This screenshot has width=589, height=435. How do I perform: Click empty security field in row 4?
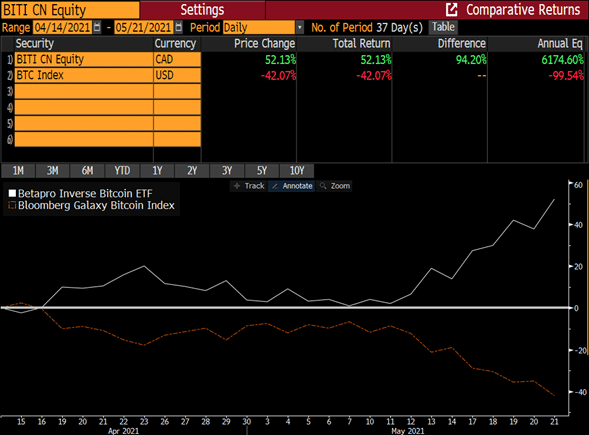point(84,107)
